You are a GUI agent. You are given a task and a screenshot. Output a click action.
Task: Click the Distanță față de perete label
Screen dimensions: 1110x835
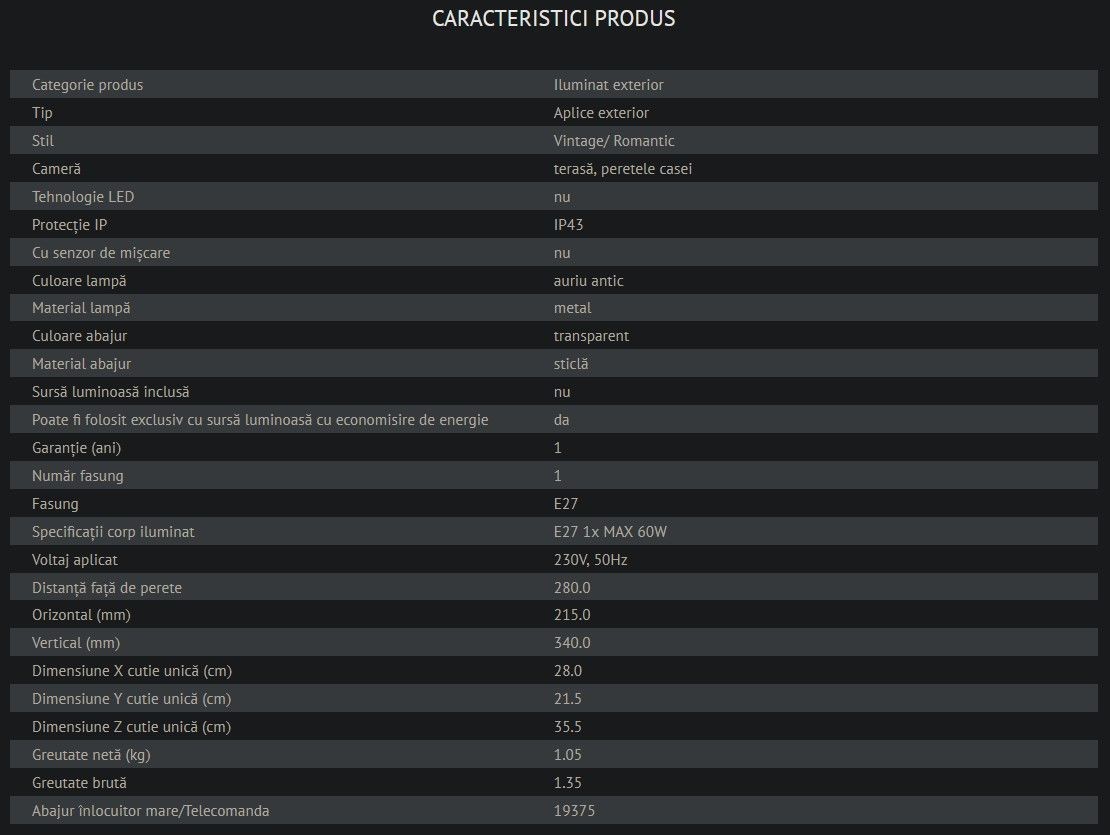tap(107, 588)
